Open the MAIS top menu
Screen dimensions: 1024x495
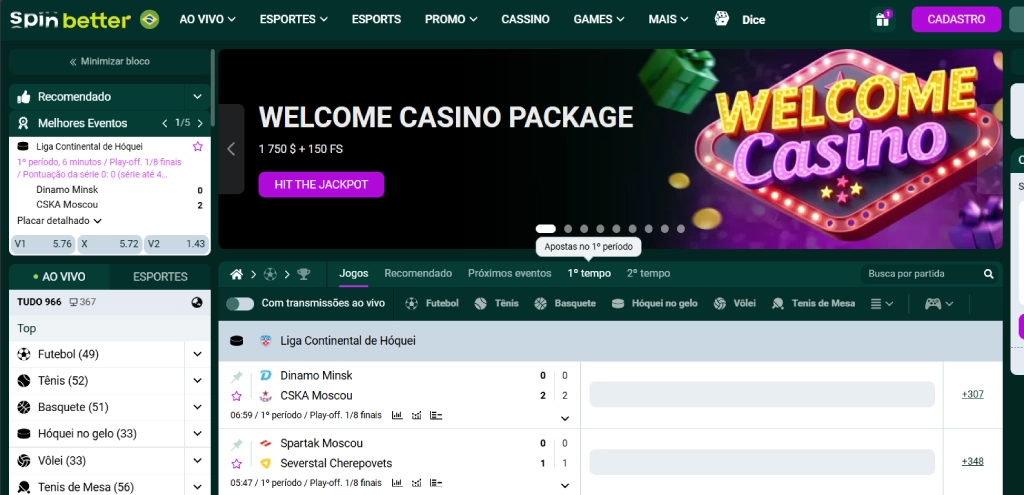coord(669,20)
